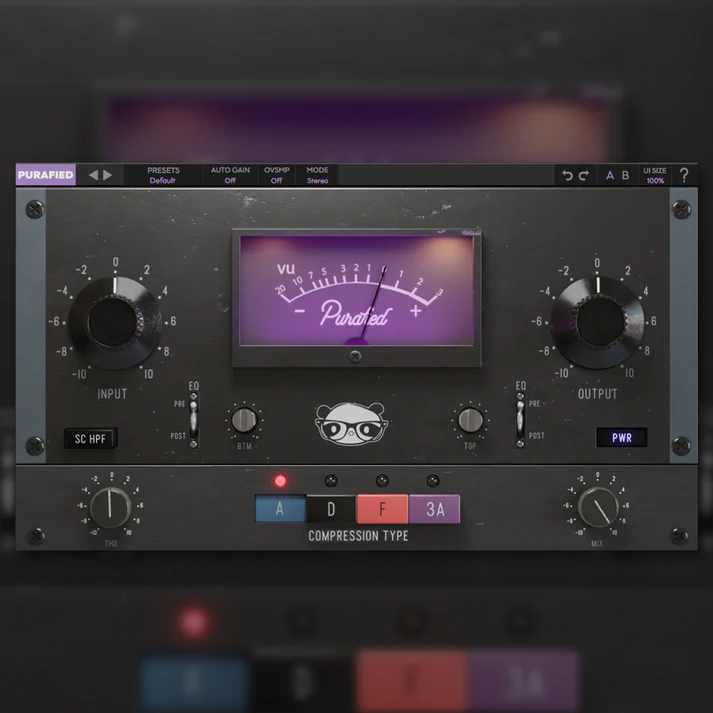Toggle the SC HPF button
713x713 pixels.
click(90, 439)
